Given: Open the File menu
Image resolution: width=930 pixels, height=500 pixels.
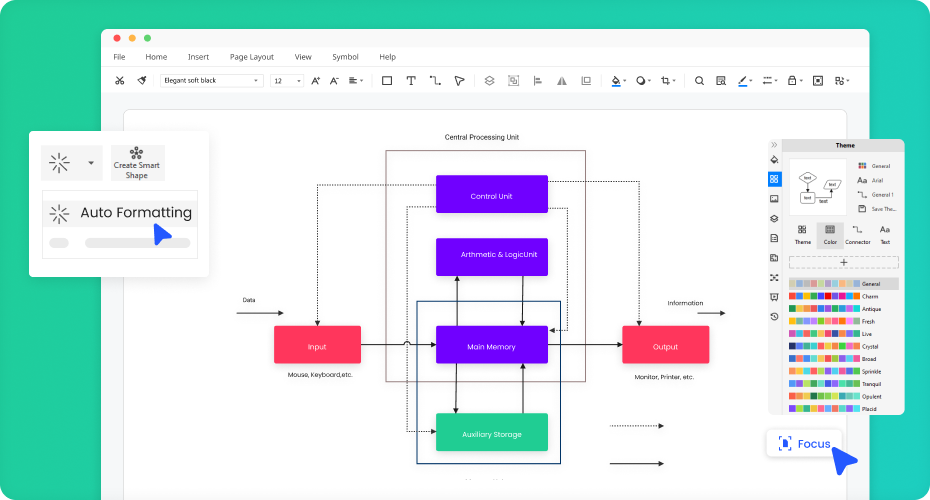Looking at the screenshot, I should tap(119, 57).
